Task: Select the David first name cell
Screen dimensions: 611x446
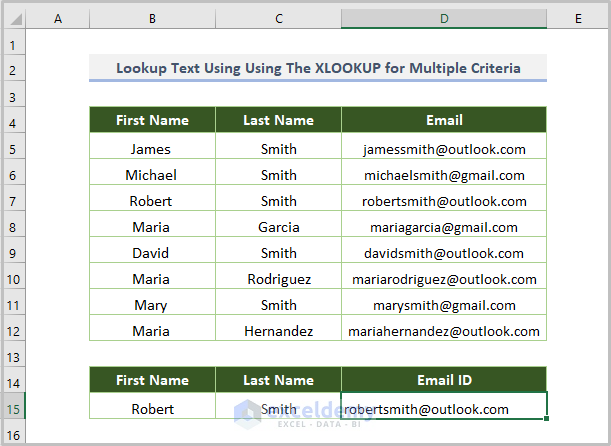Action: click(x=152, y=253)
